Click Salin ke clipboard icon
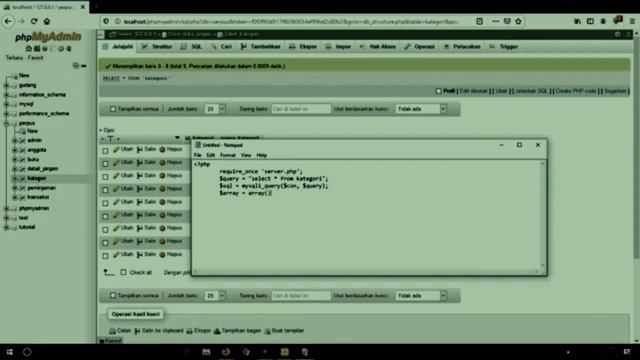The image size is (640, 360). click(x=137, y=331)
